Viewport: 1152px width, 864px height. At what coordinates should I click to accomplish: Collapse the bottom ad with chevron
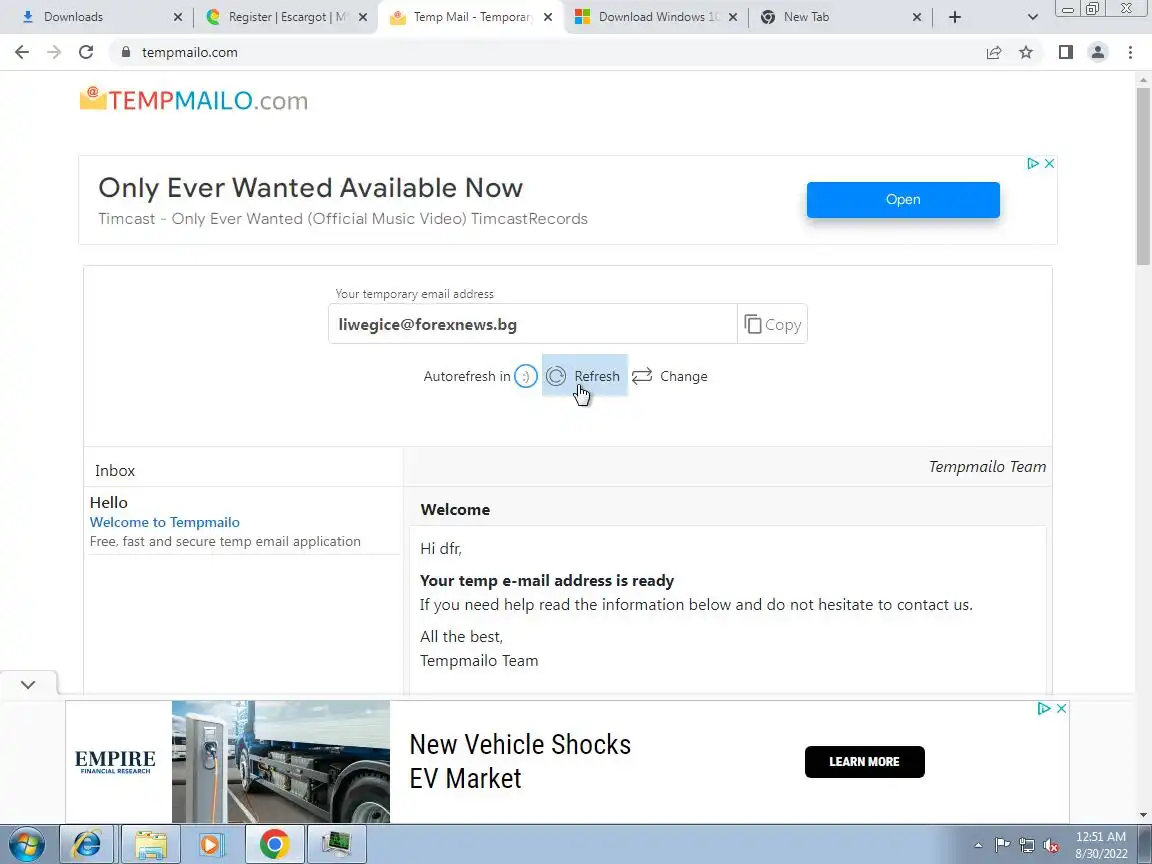click(28, 685)
